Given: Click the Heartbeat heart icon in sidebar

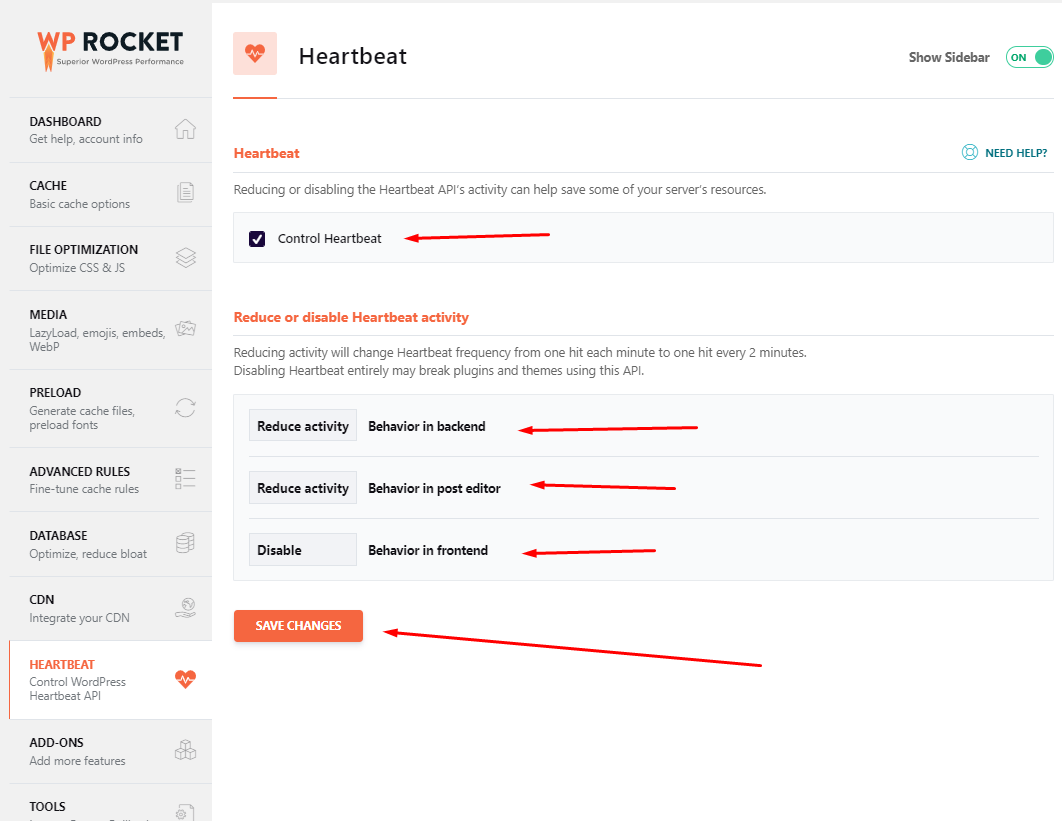Looking at the screenshot, I should (185, 679).
